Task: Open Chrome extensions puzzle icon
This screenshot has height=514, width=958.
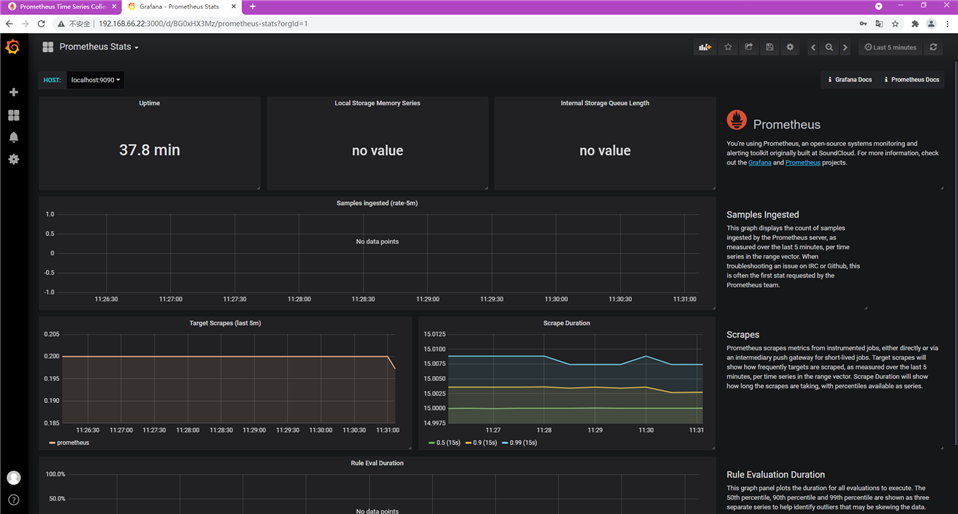Action: pos(915,24)
